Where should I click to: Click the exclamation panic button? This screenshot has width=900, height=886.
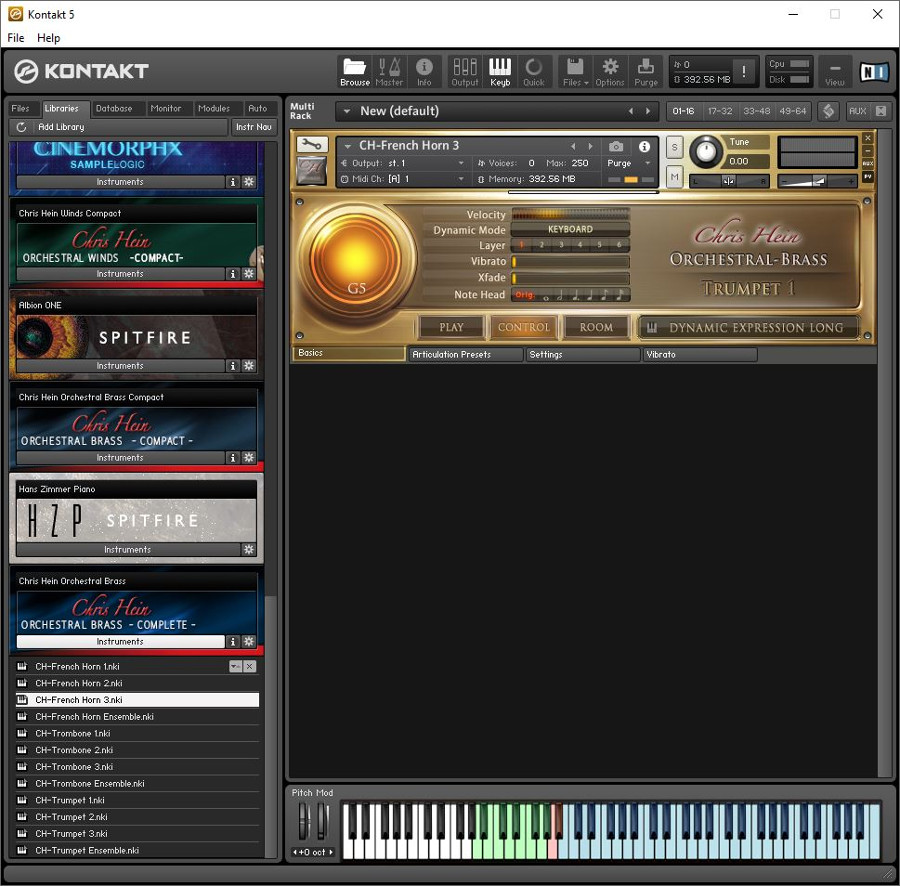tap(744, 71)
